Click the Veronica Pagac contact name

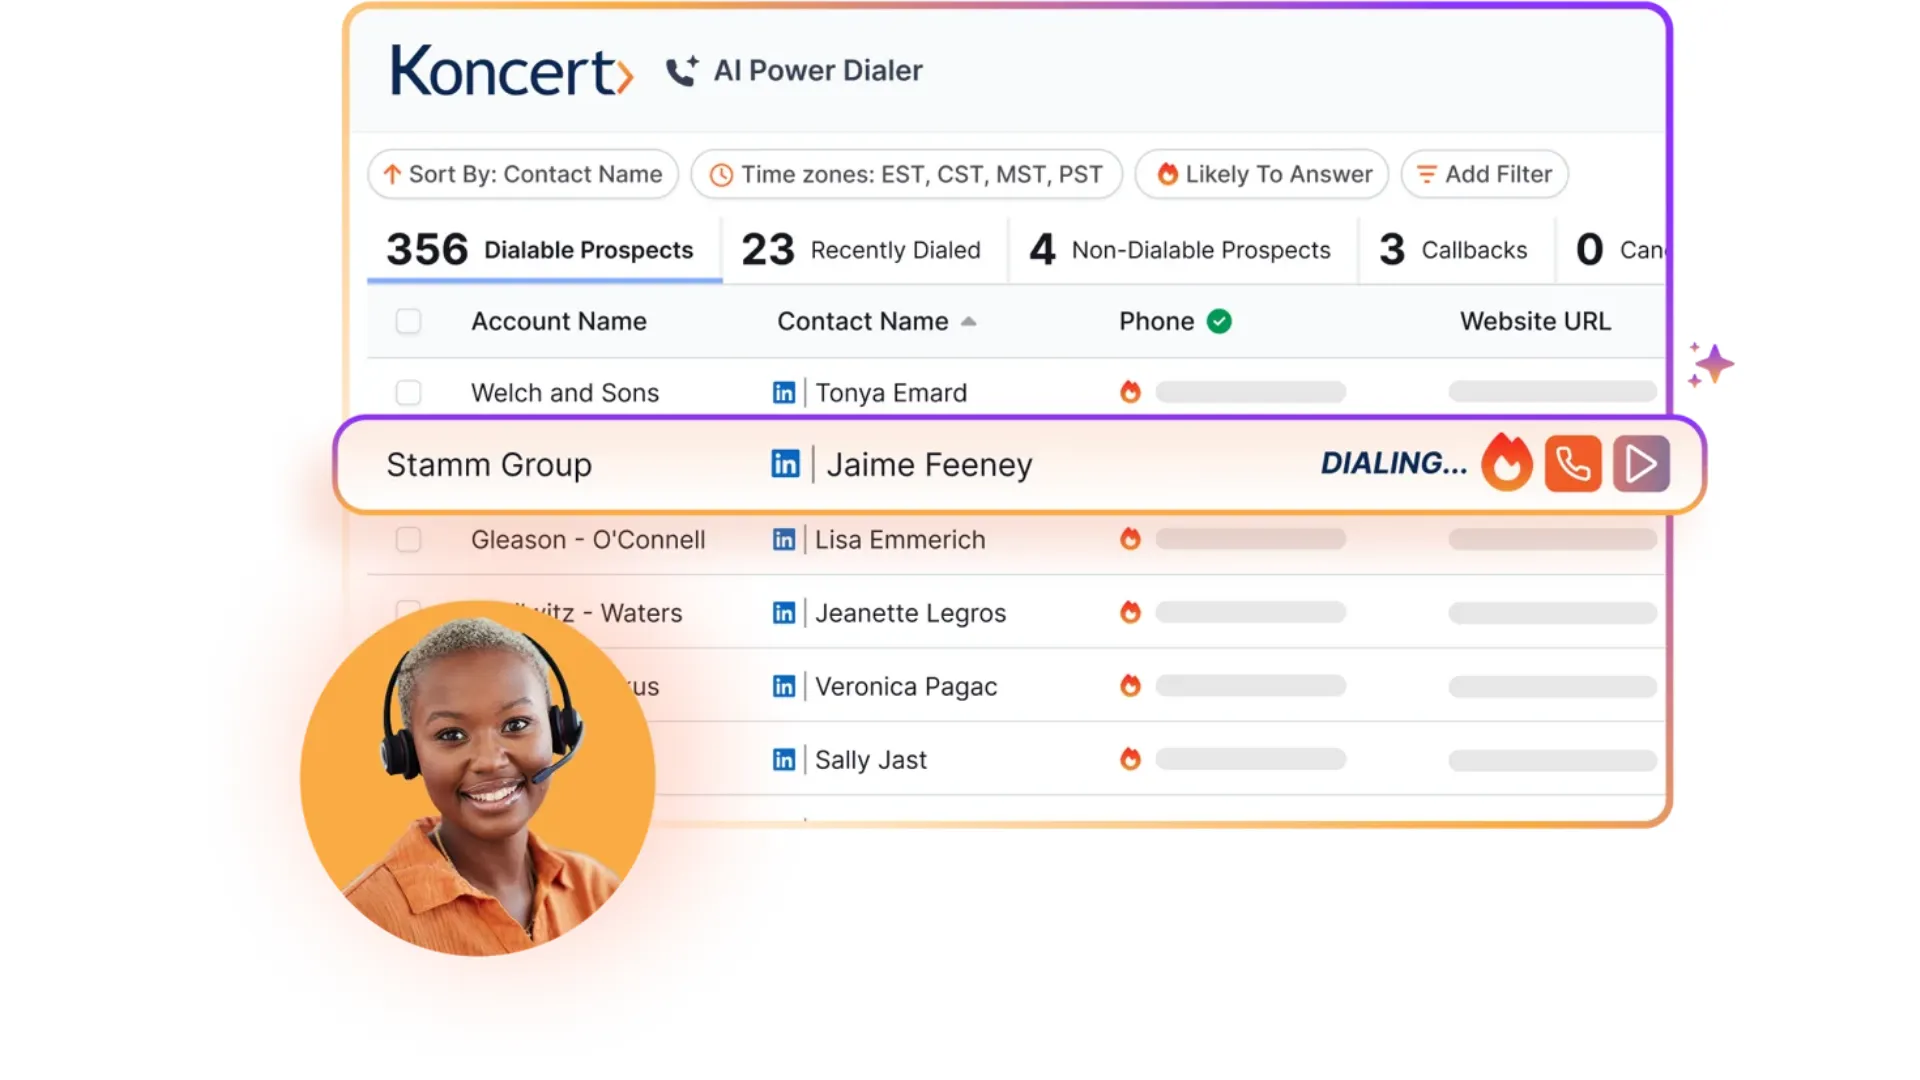(x=906, y=687)
